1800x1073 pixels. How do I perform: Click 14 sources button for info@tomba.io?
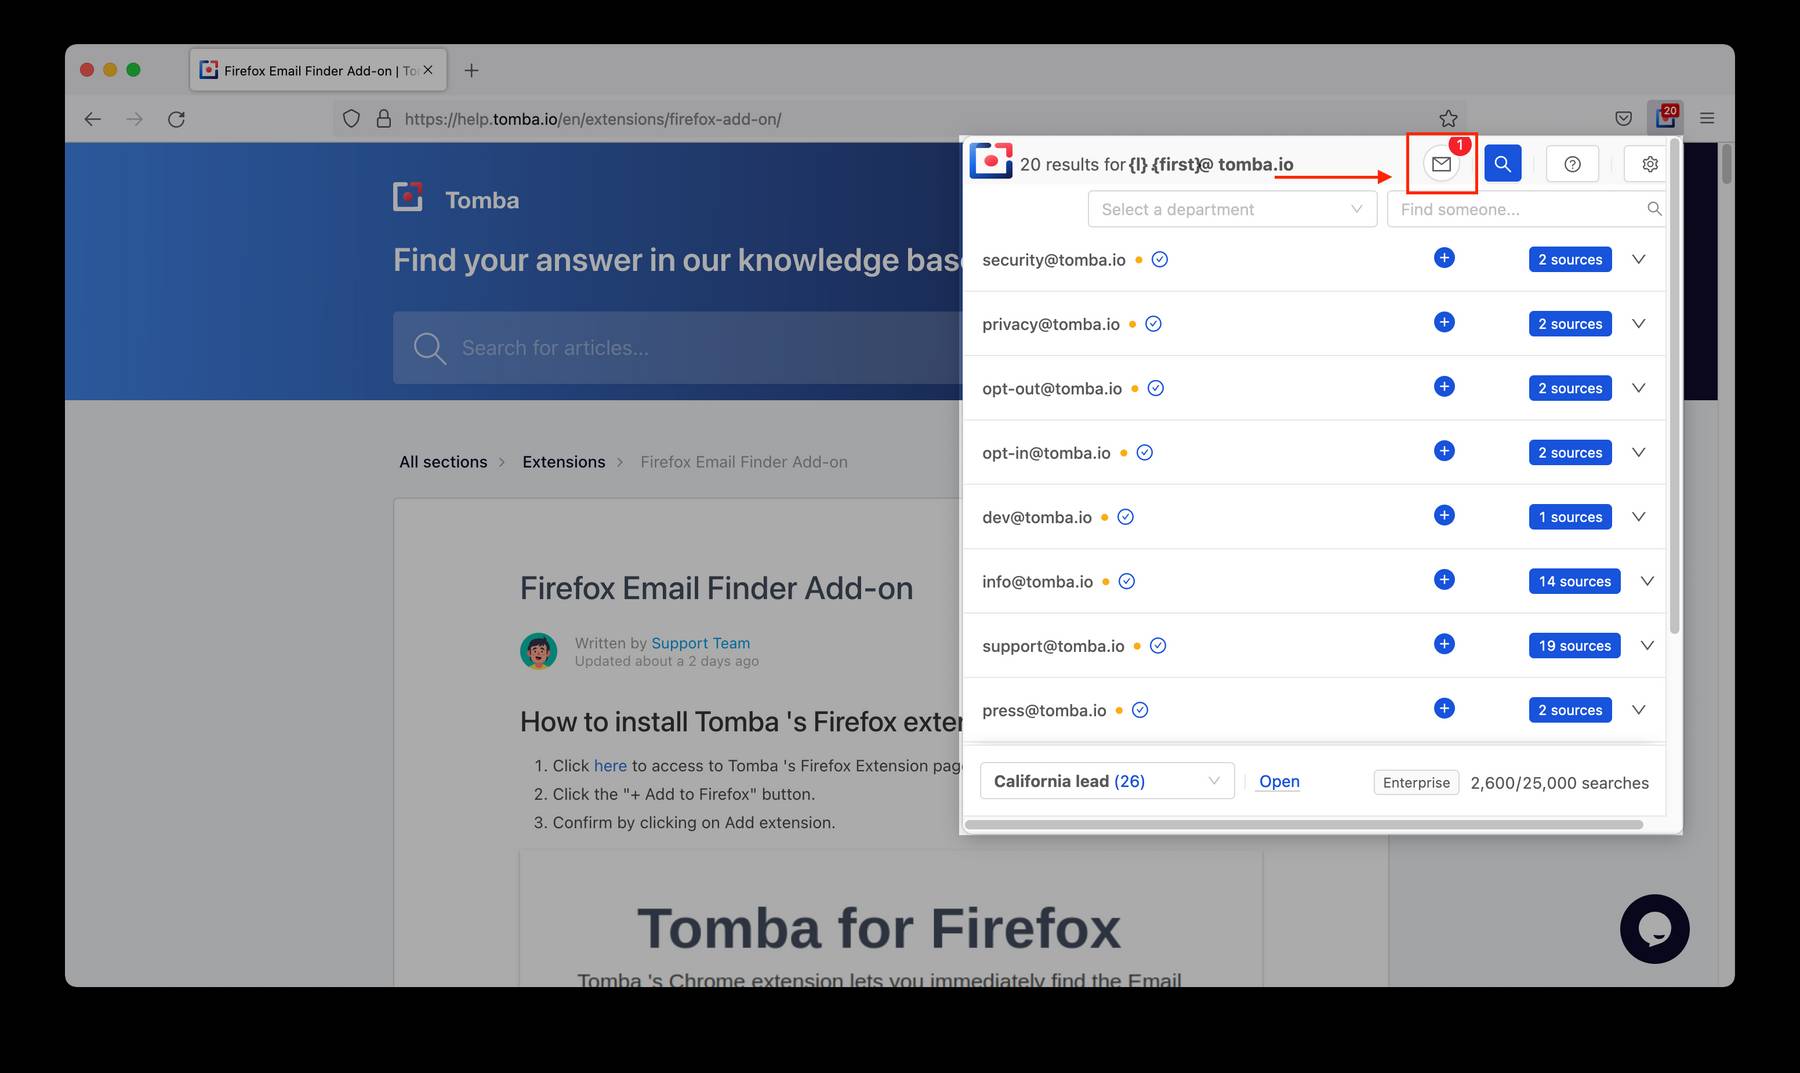(1574, 581)
